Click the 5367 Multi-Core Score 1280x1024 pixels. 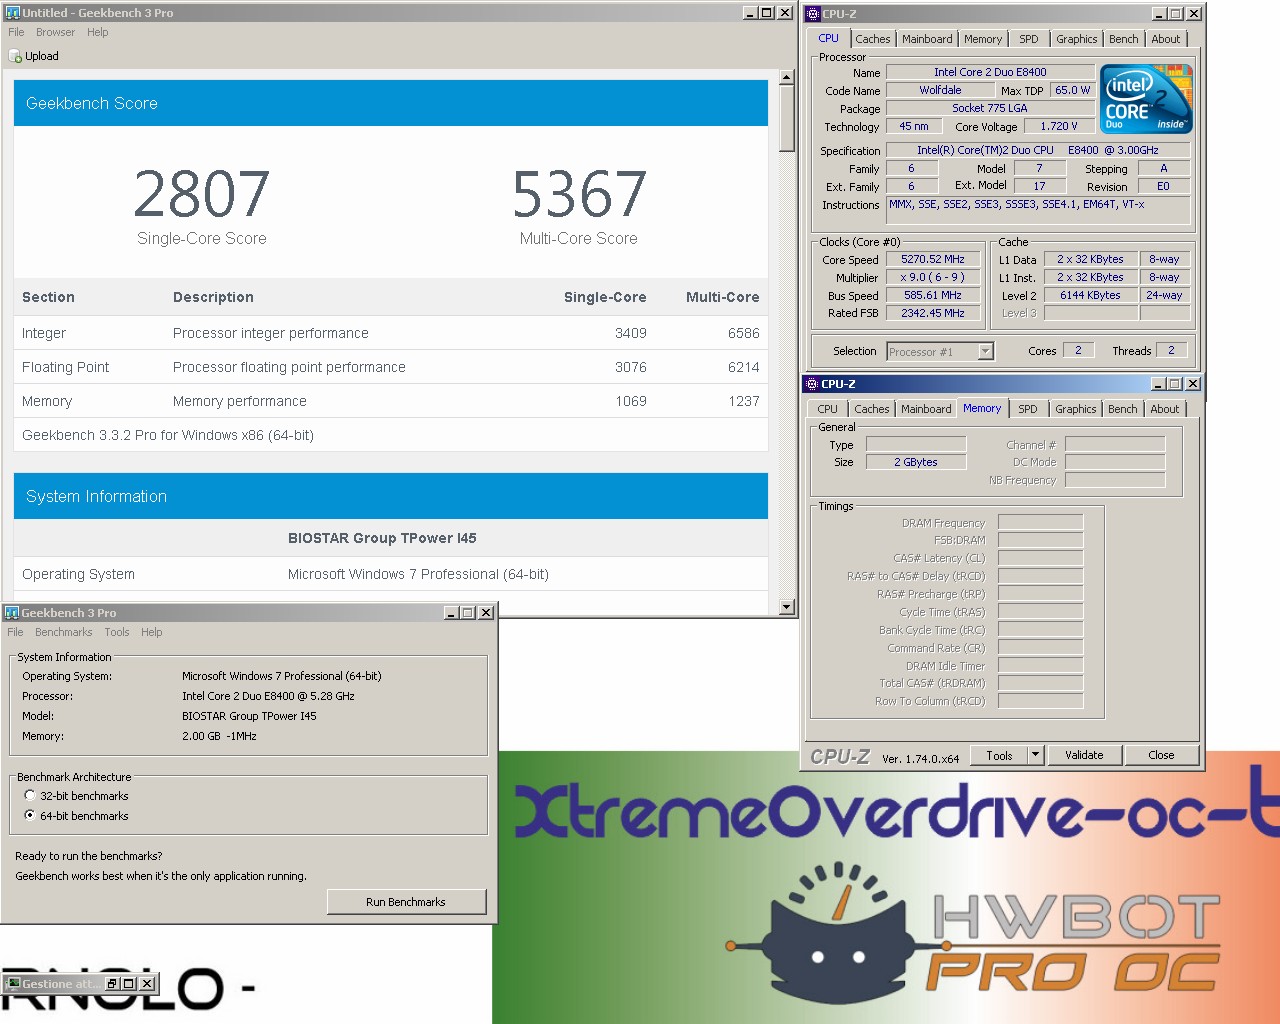tap(579, 194)
